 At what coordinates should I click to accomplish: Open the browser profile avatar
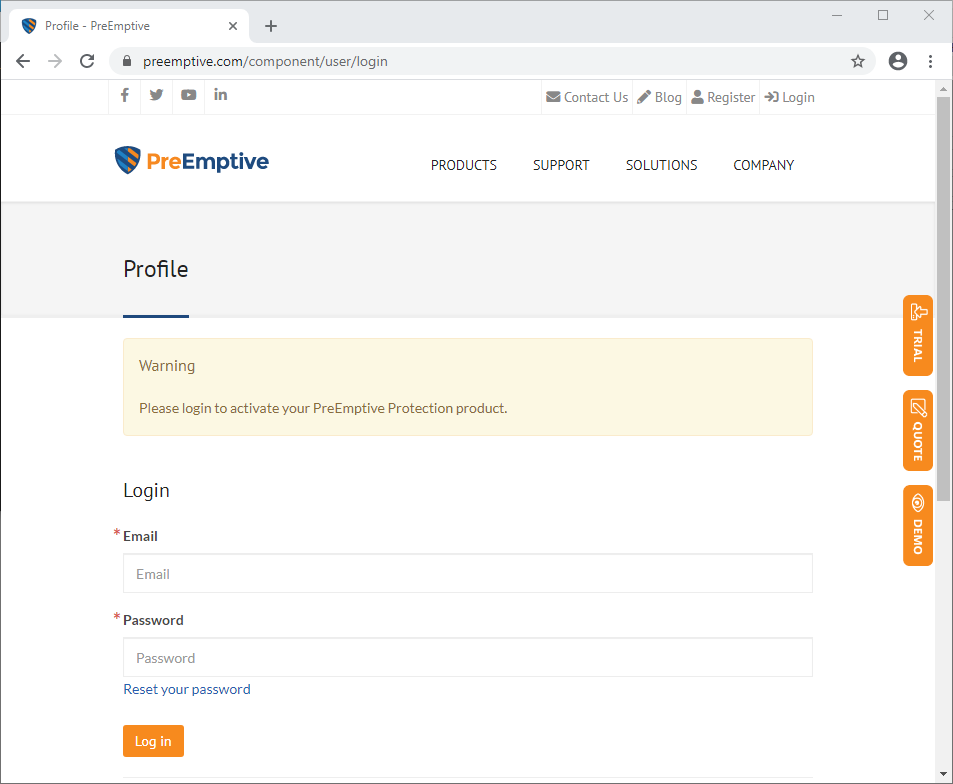pos(898,61)
